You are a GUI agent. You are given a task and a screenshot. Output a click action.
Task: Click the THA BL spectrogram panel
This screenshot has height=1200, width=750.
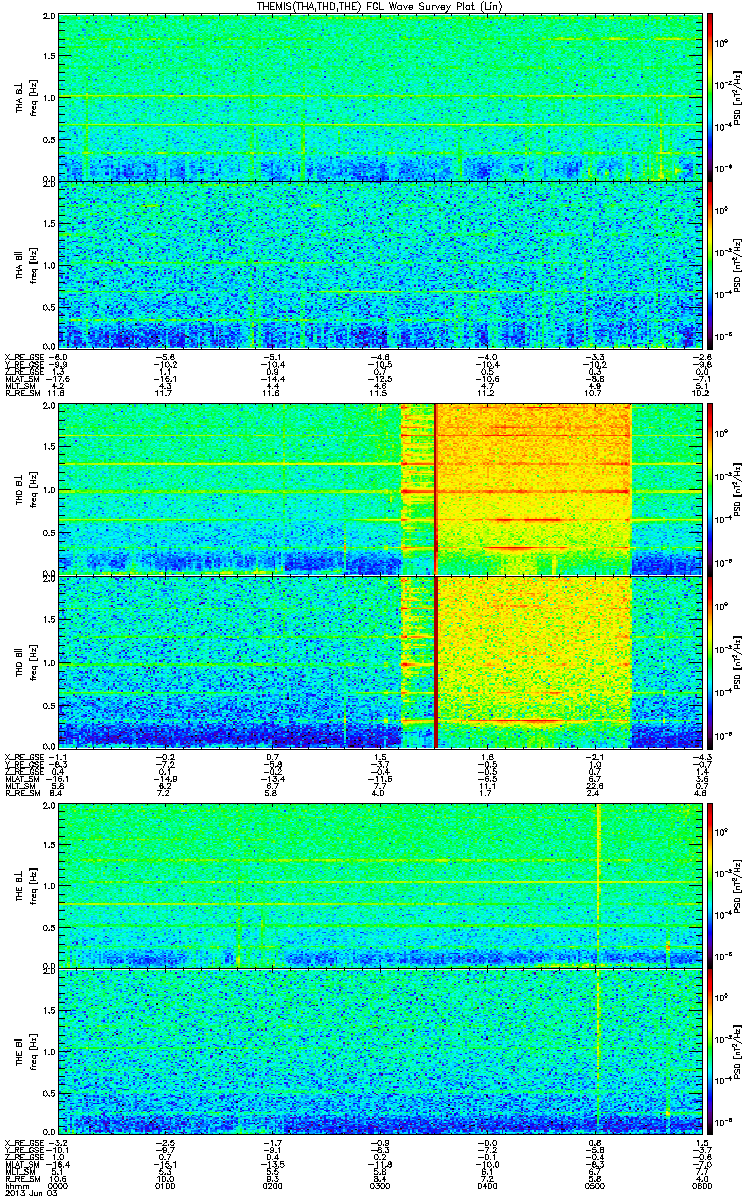tap(380, 97)
